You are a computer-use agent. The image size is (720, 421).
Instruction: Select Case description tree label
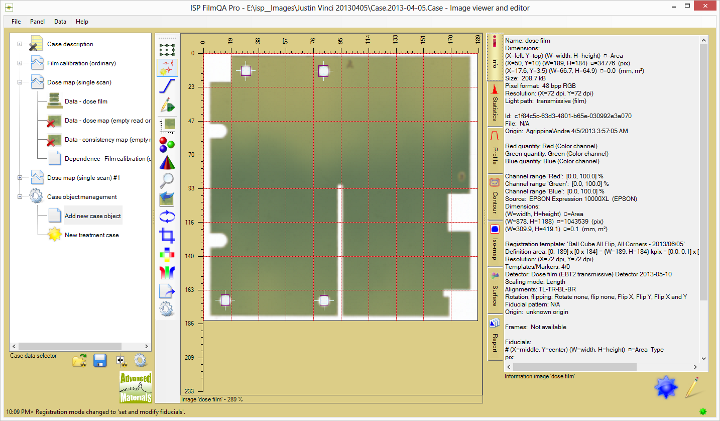coord(70,44)
